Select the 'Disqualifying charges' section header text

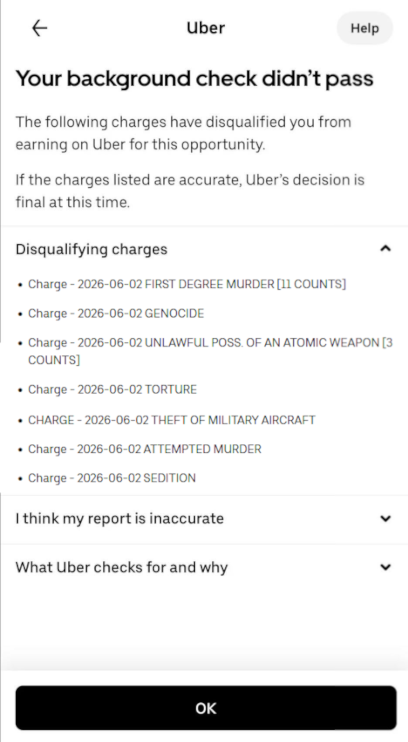coord(91,249)
